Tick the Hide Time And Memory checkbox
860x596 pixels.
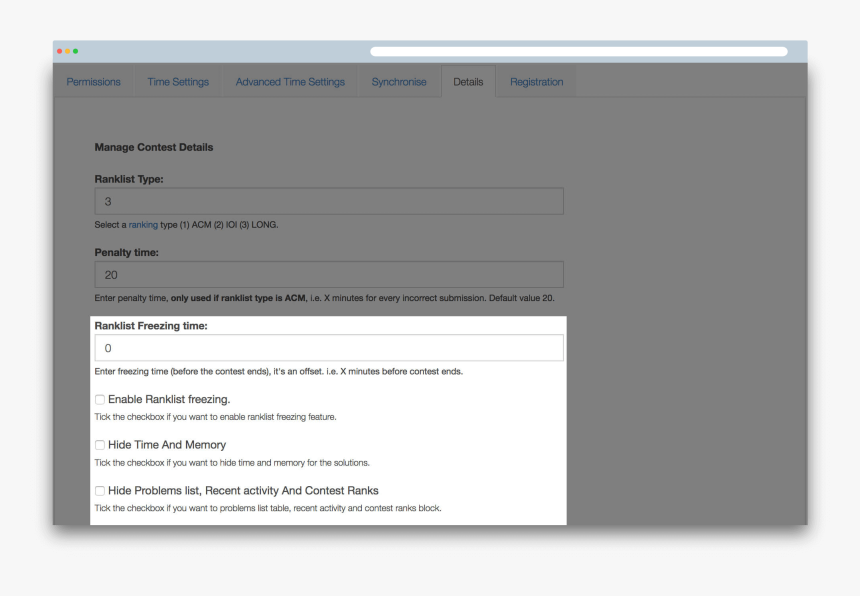[x=100, y=445]
